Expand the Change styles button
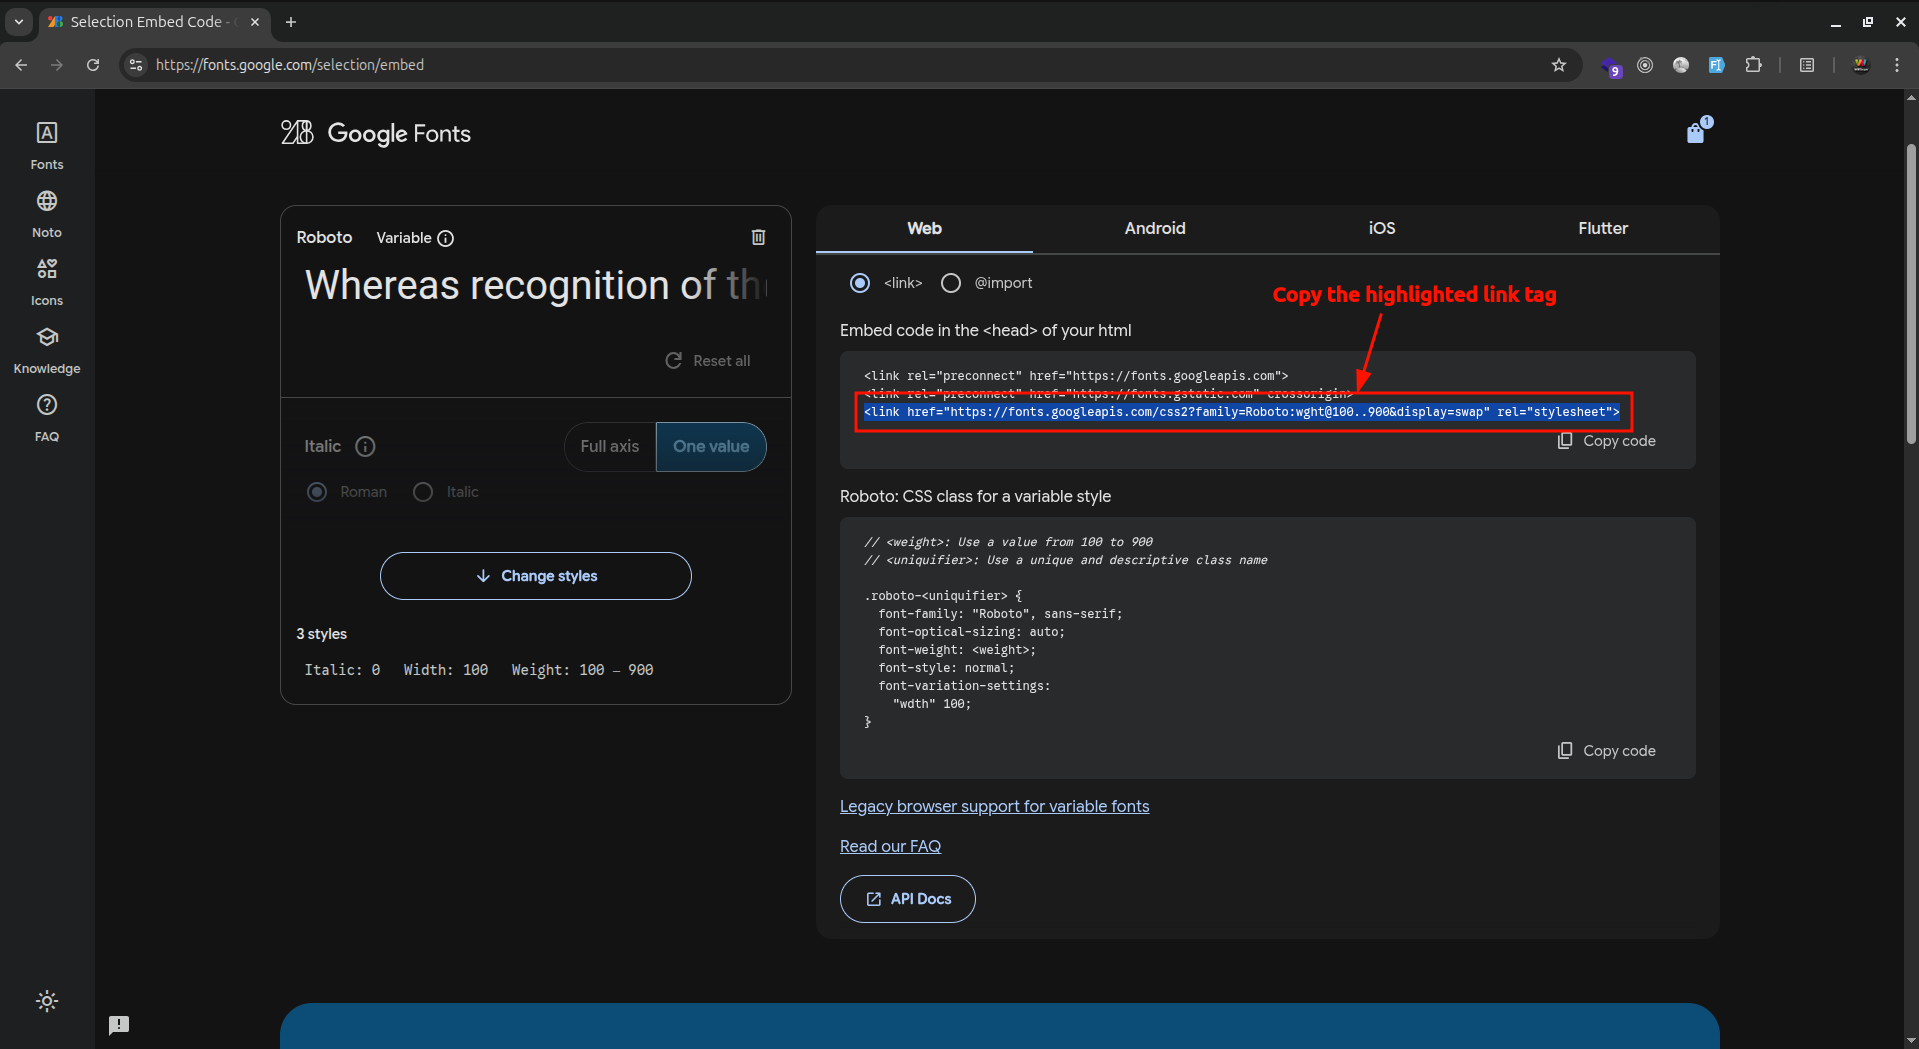The width and height of the screenshot is (1919, 1049). coord(536,576)
